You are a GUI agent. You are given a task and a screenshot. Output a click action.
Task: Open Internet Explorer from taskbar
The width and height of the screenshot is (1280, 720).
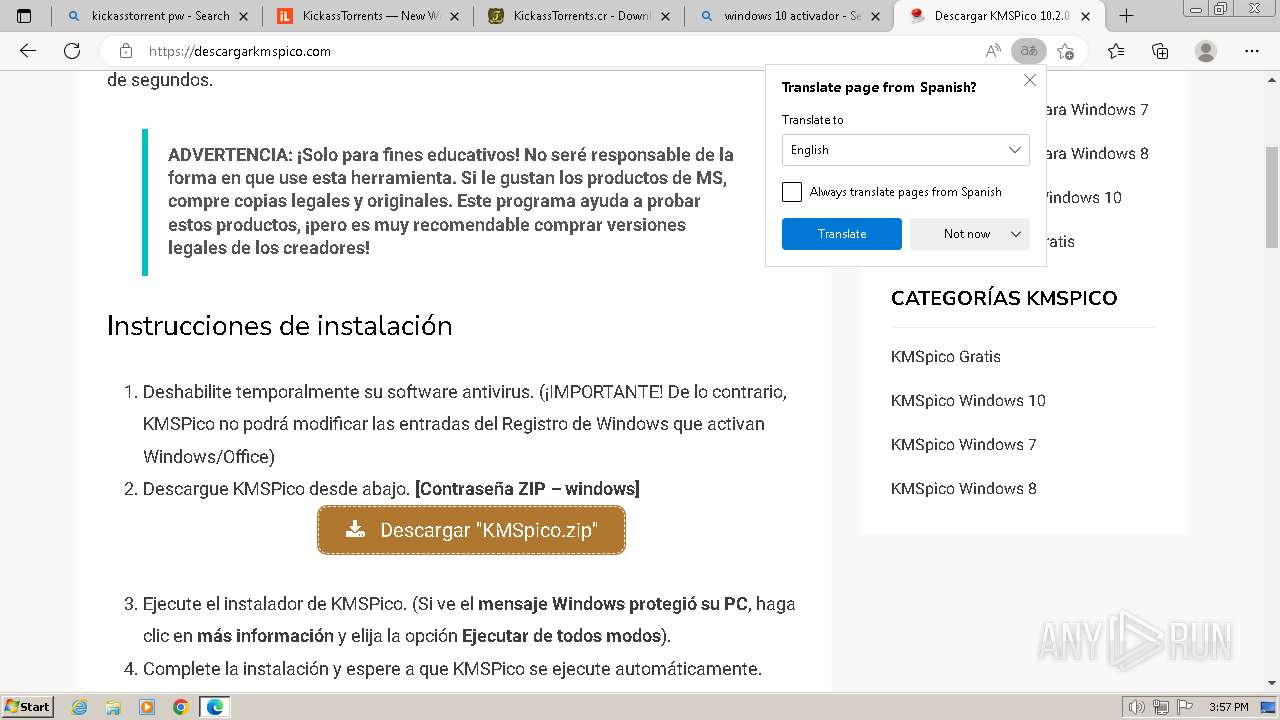pyautogui.click(x=80, y=707)
